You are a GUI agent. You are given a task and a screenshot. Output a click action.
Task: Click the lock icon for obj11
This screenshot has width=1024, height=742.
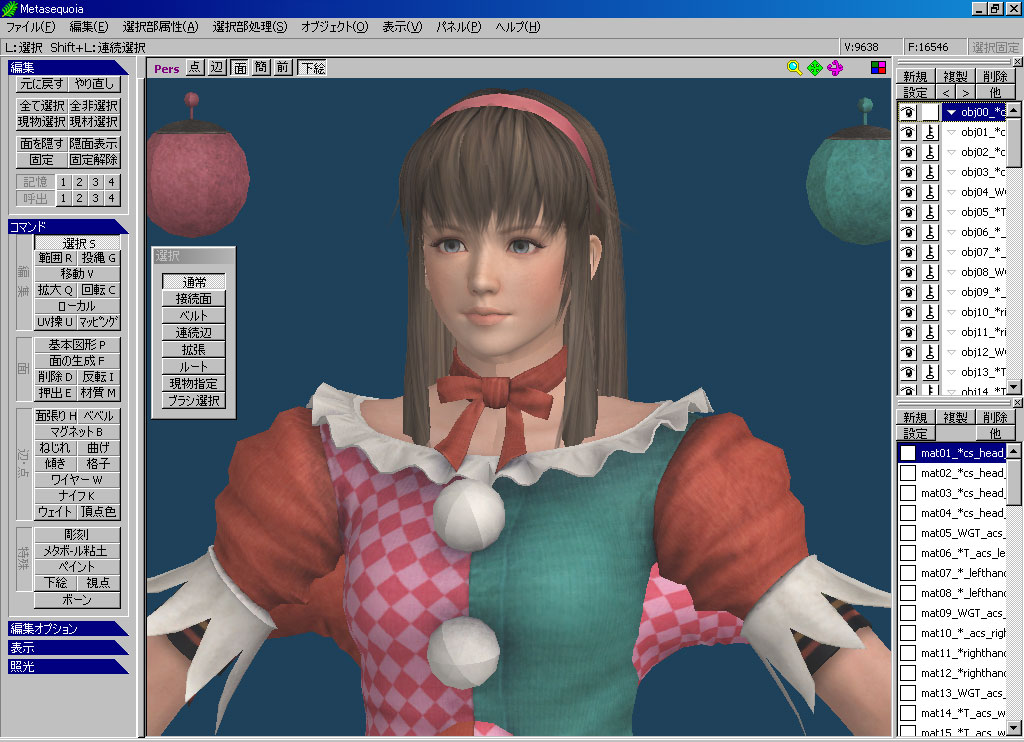[x=930, y=332]
